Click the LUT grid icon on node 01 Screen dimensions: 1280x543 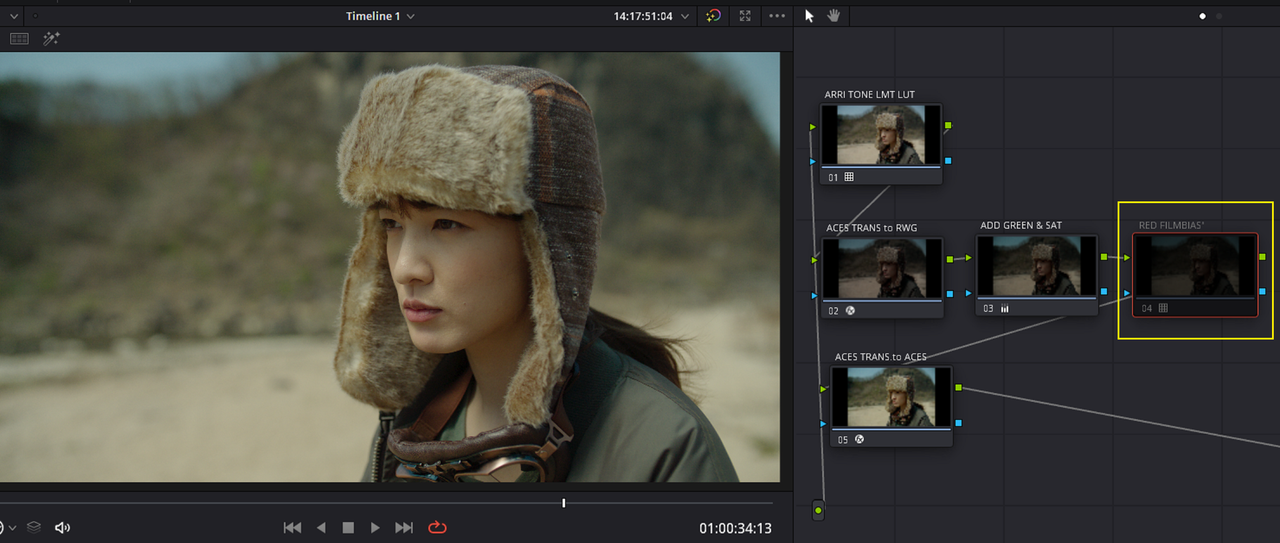[849, 177]
